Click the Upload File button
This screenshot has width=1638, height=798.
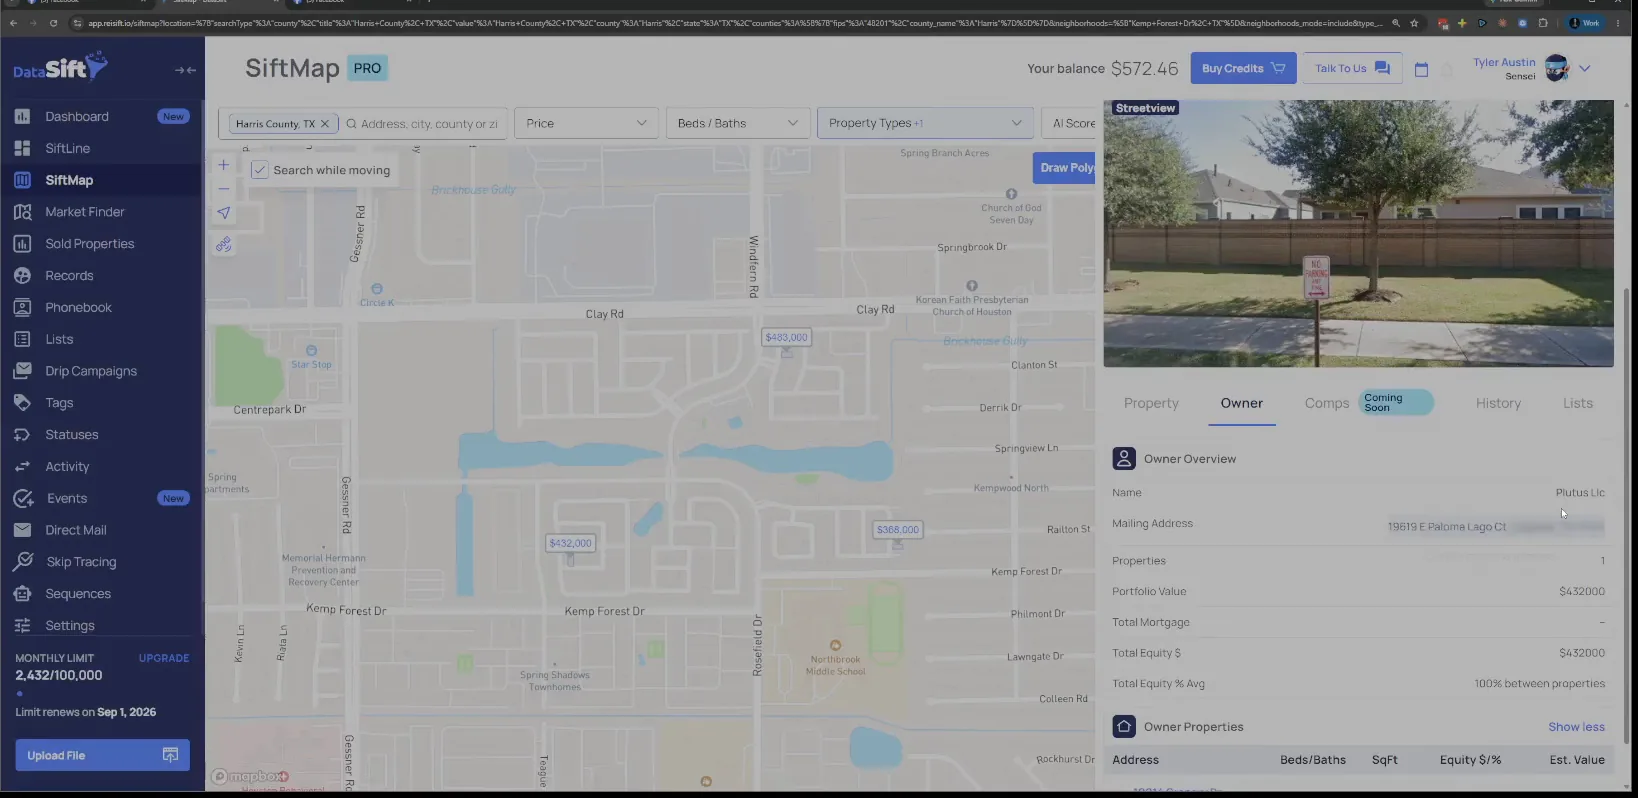(102, 755)
